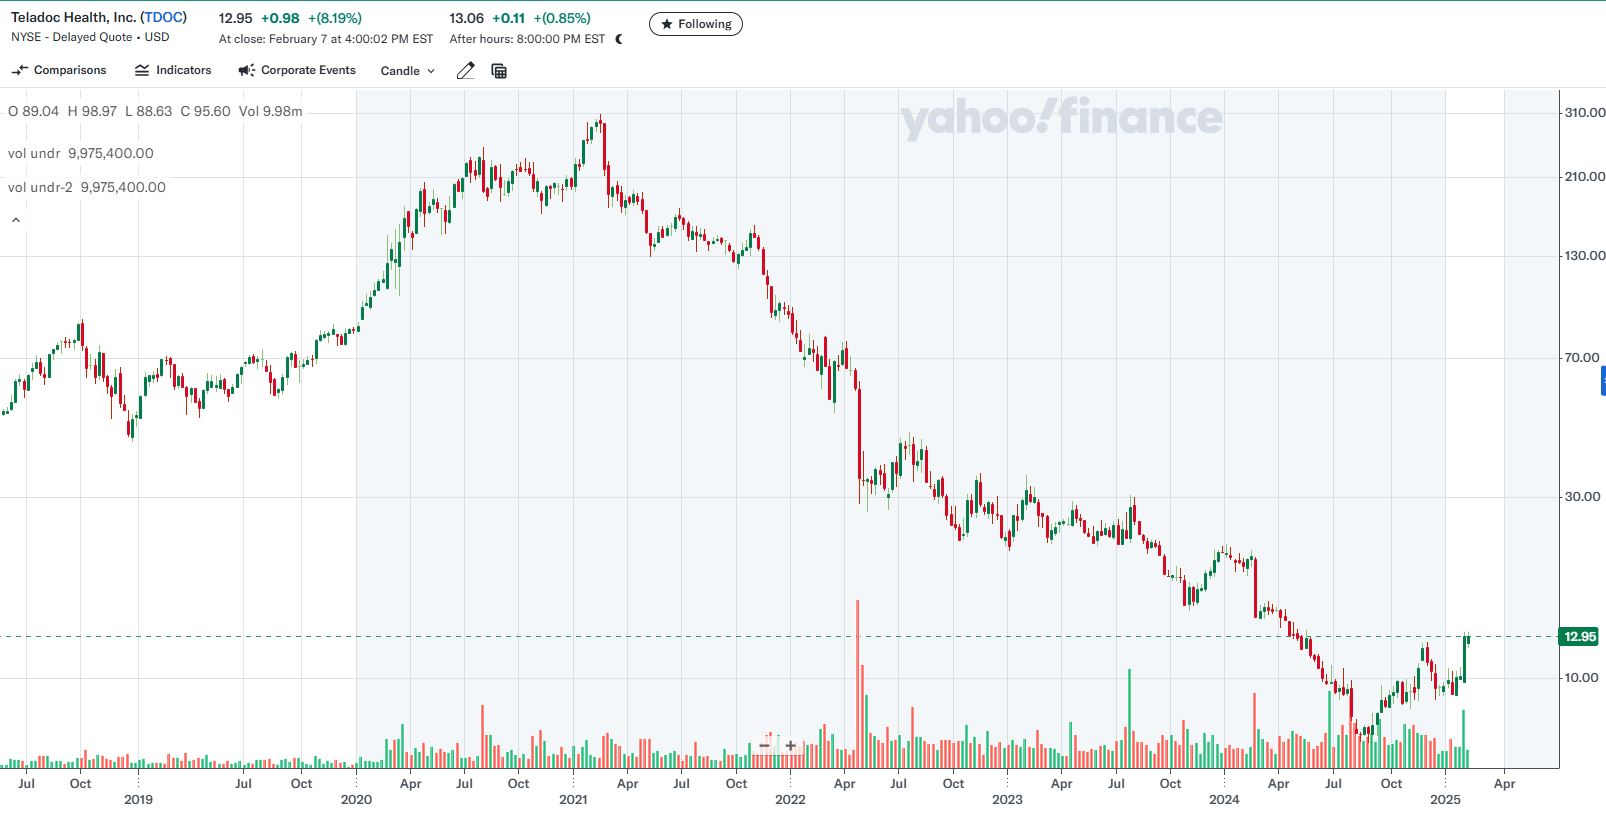Open the Corporate Events menu

[x=308, y=71]
